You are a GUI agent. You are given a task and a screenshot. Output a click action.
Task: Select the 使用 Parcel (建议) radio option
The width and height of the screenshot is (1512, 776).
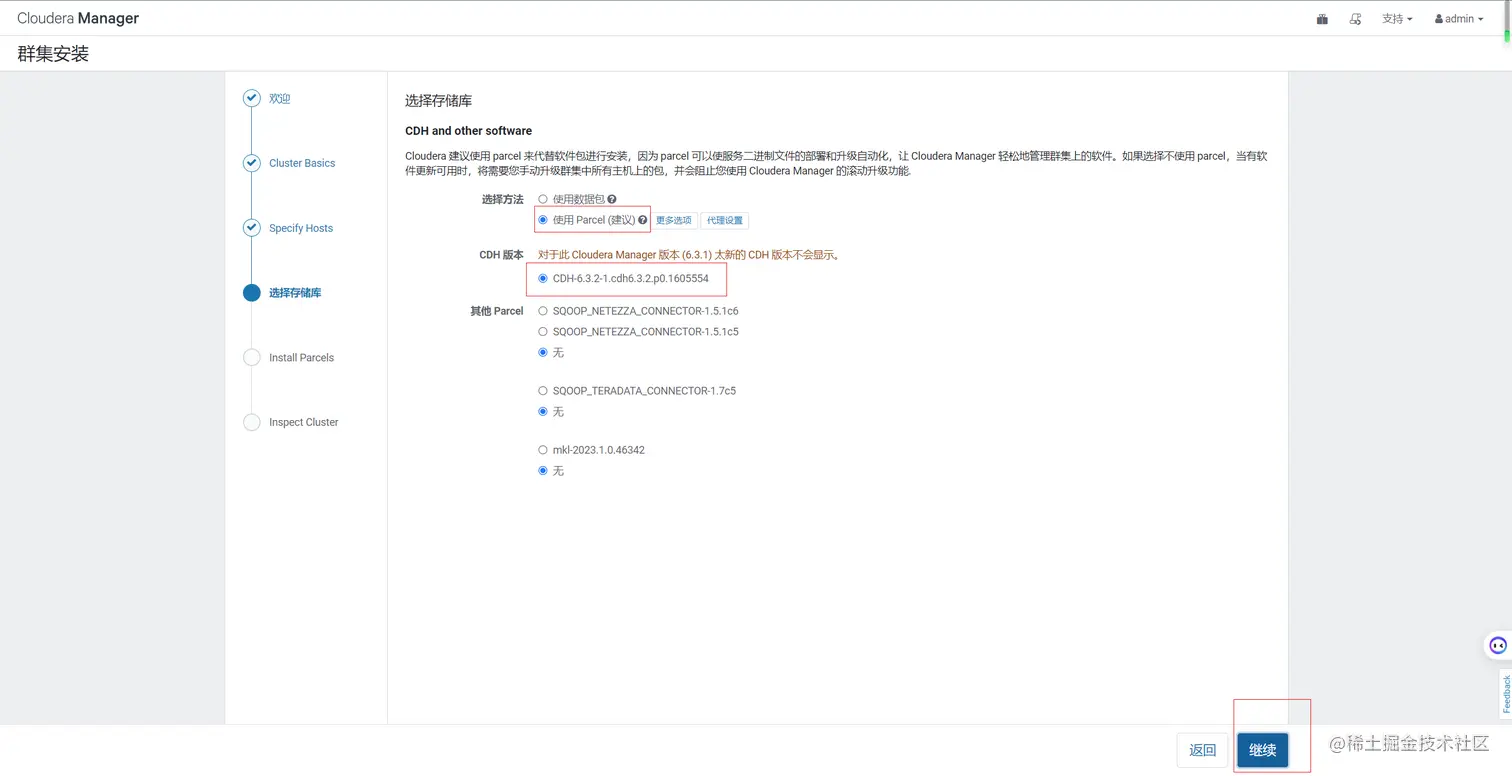tap(543, 220)
